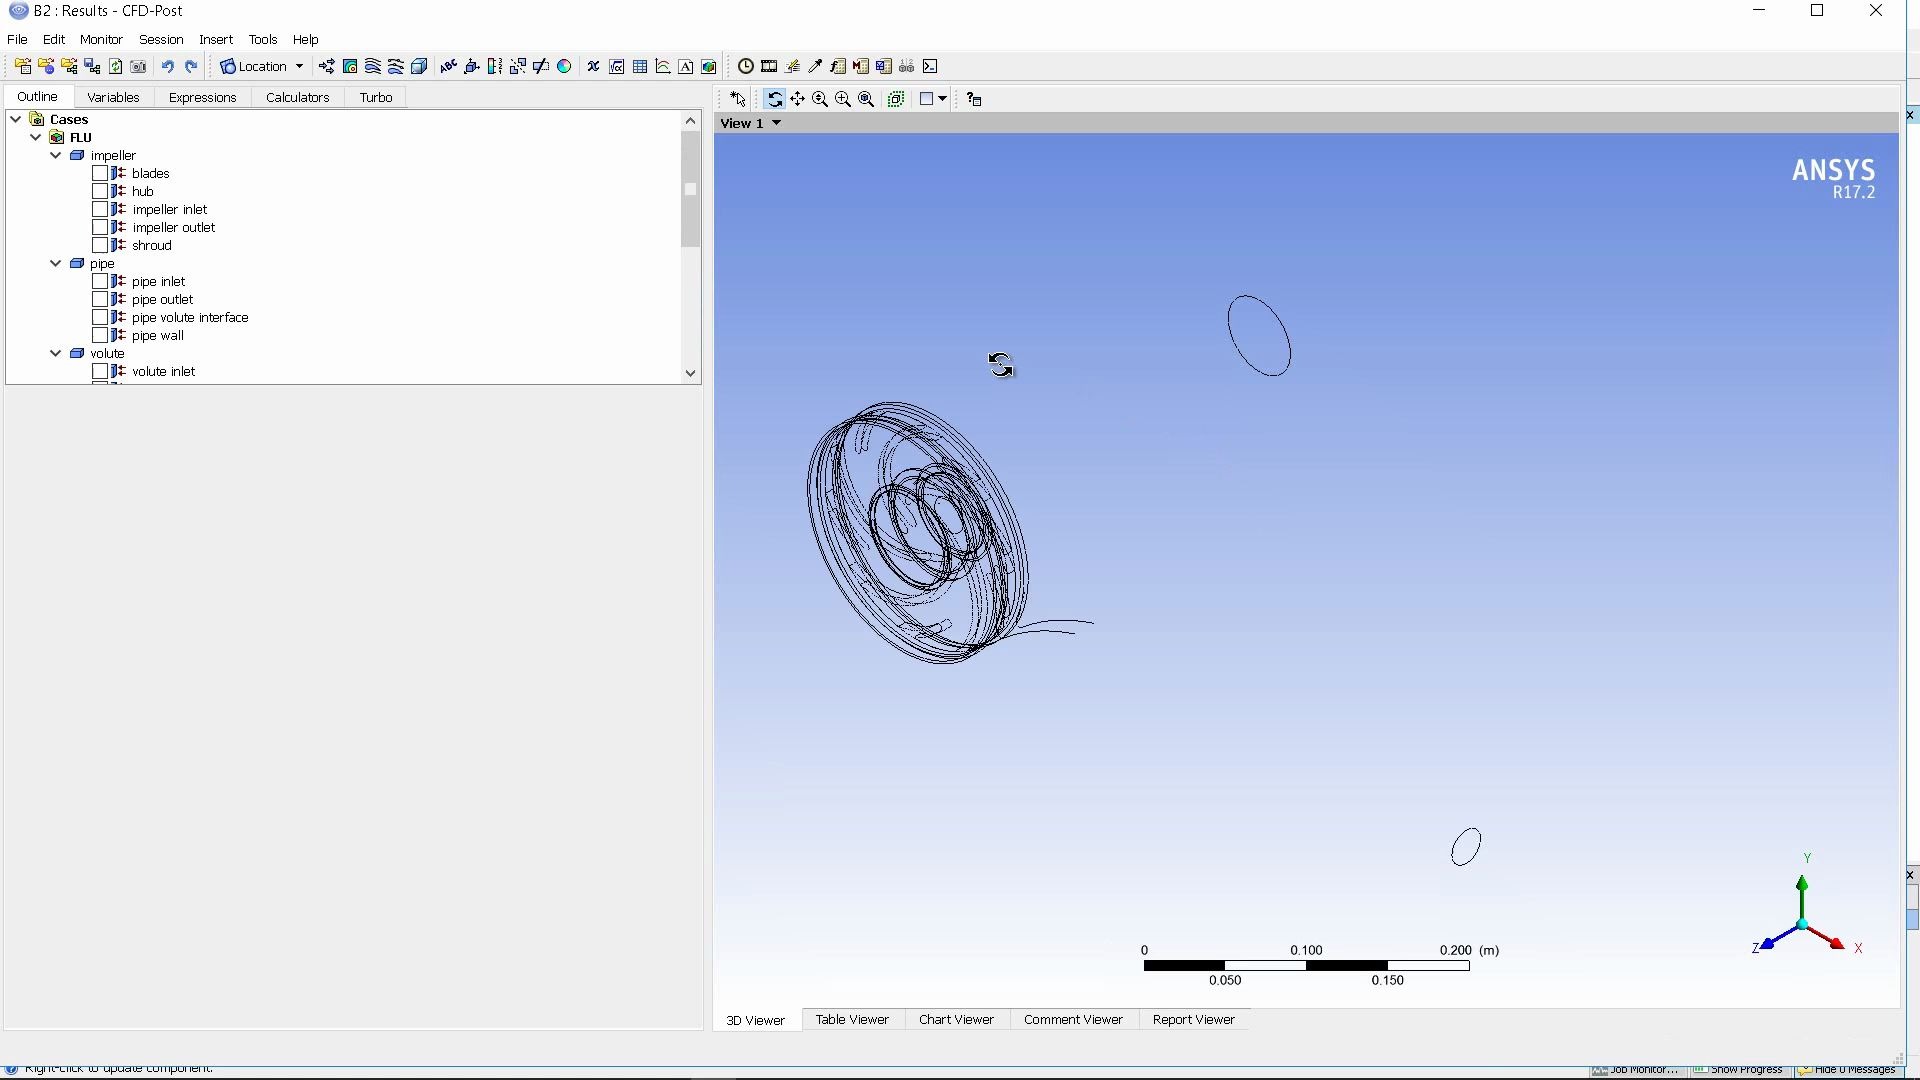Open the View 1 dropdown arrow
1920x1080 pixels.
point(777,123)
